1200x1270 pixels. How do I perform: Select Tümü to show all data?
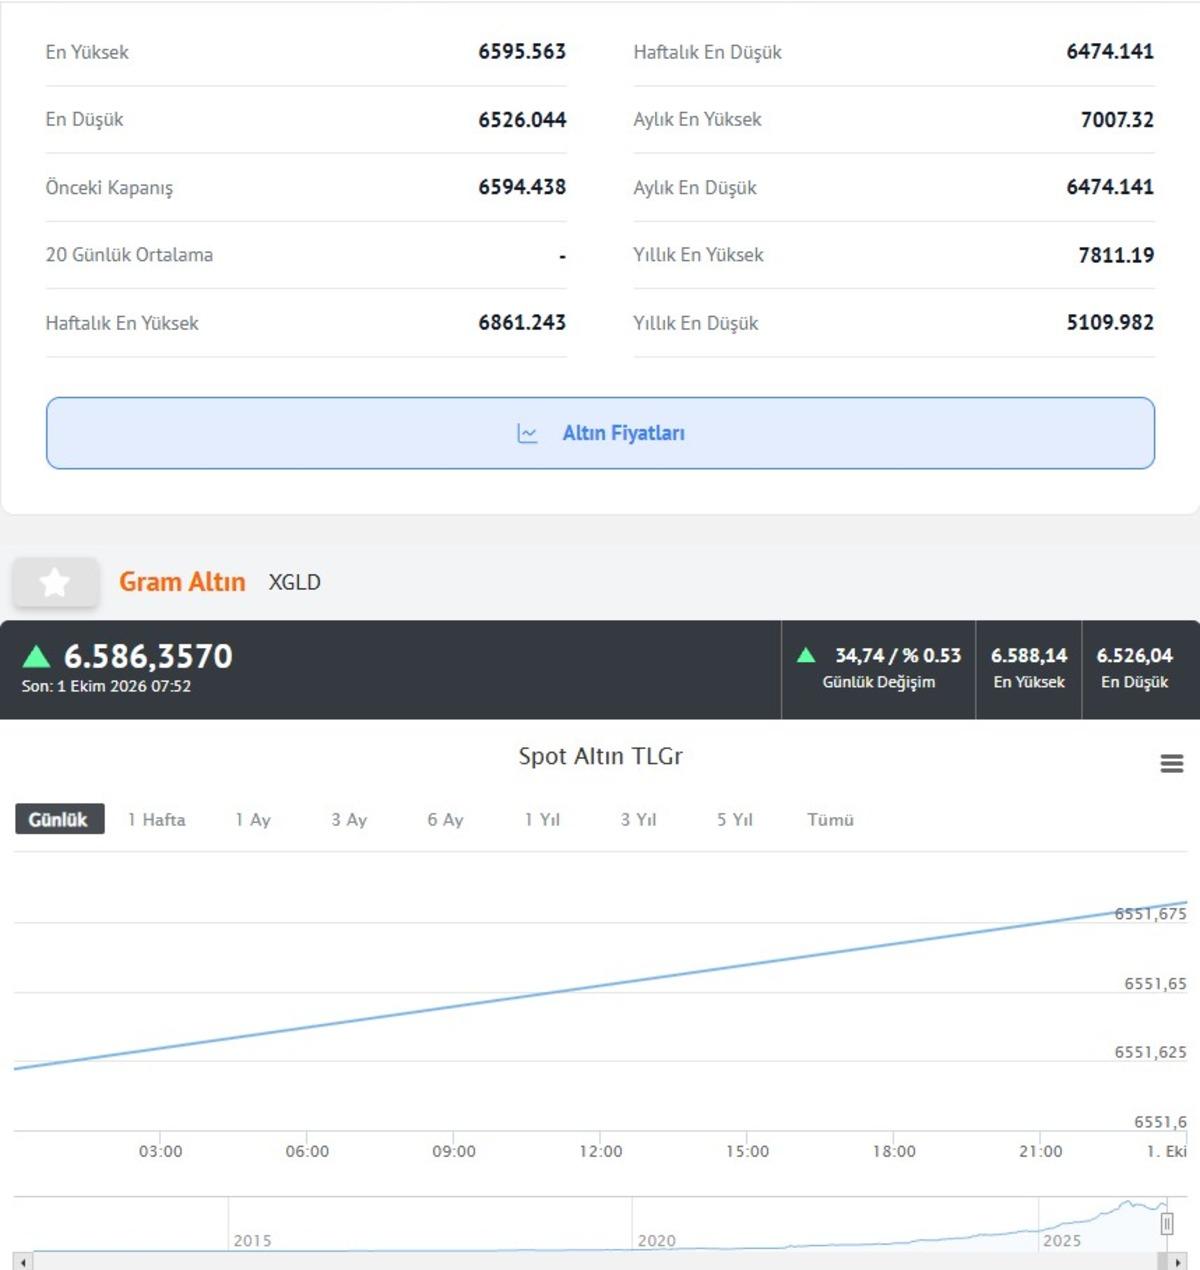click(x=831, y=820)
